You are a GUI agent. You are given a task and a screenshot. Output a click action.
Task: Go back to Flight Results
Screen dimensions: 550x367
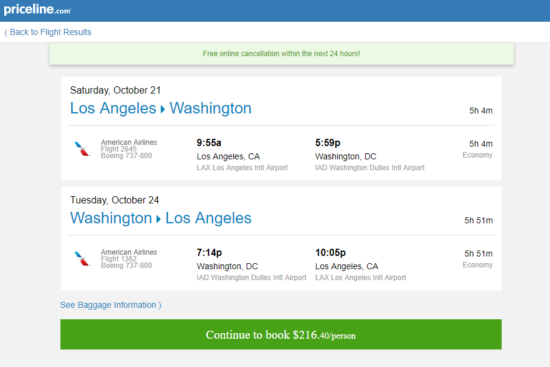point(48,32)
